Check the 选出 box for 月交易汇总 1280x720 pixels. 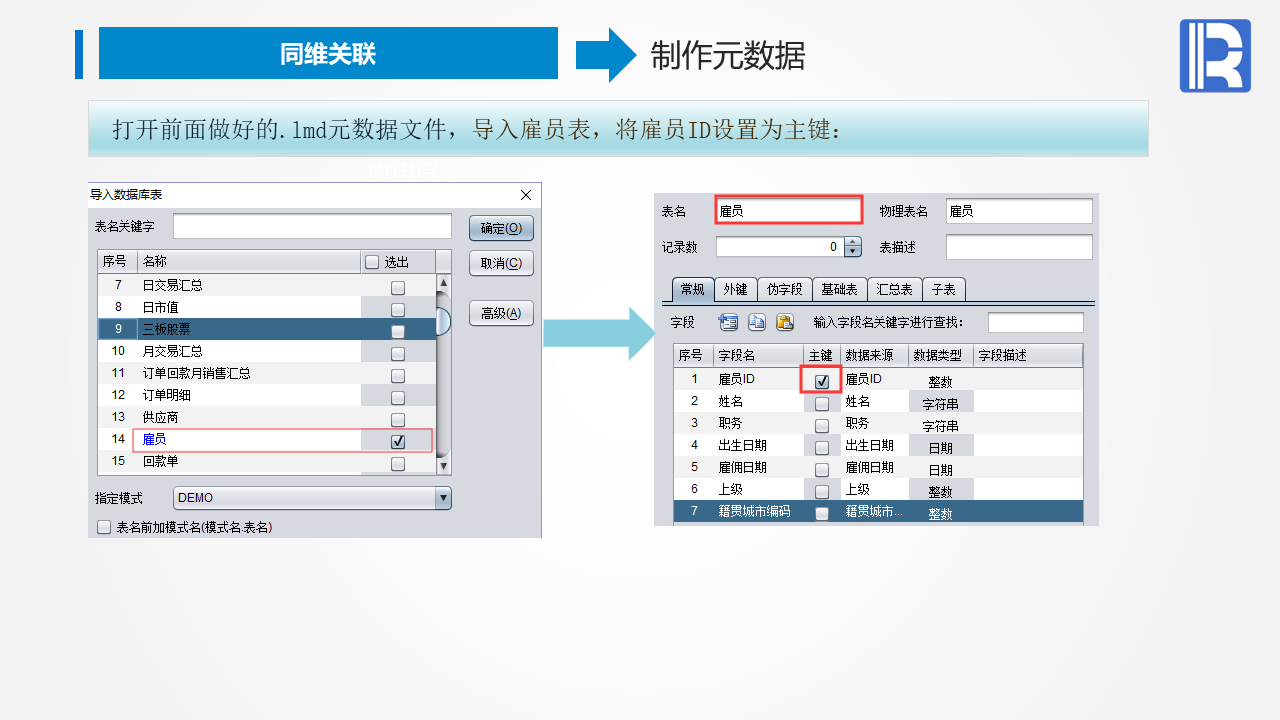pos(398,353)
